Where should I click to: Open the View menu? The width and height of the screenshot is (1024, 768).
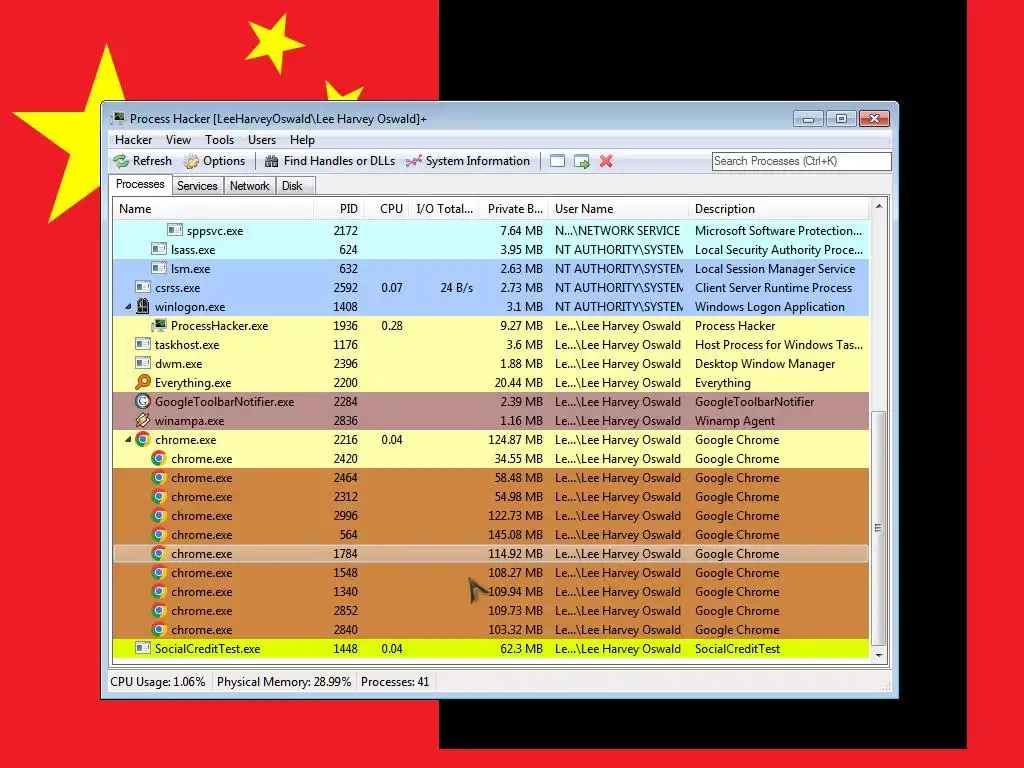(178, 140)
